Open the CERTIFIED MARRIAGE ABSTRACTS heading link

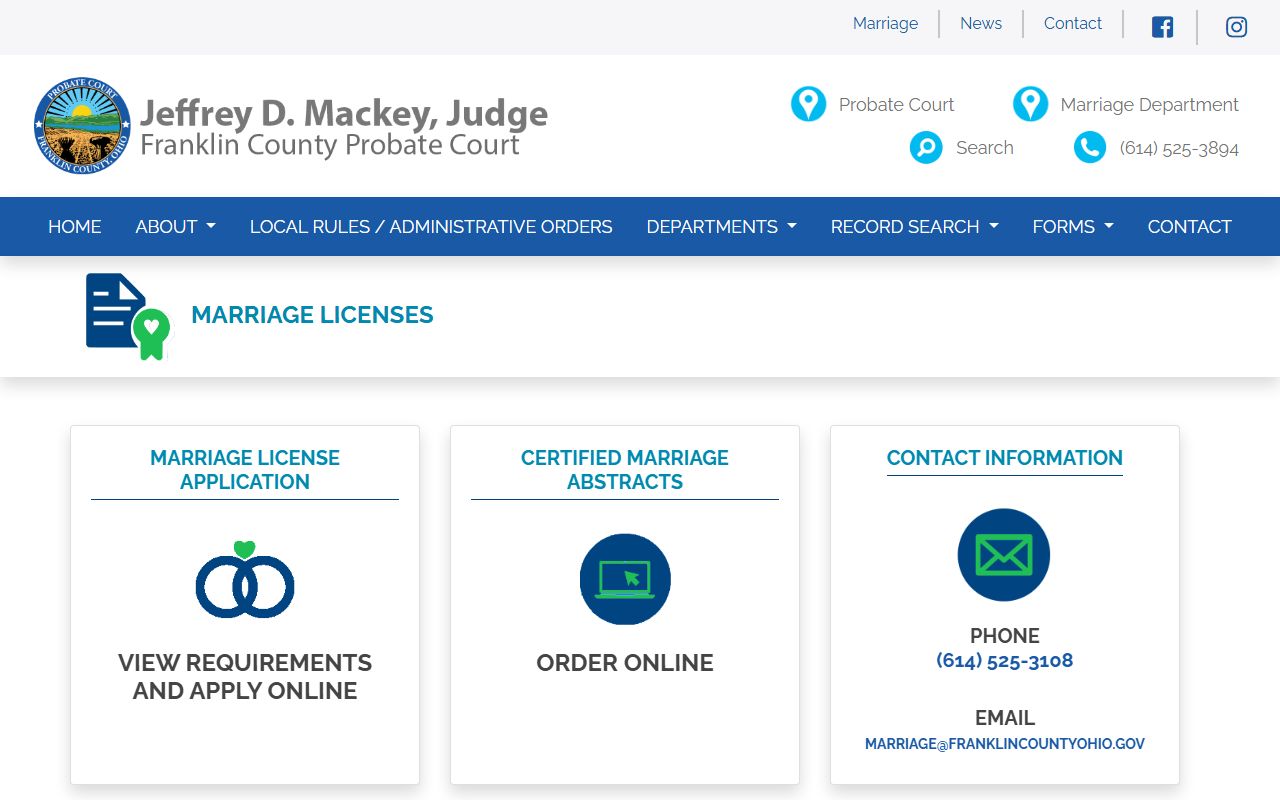(625, 470)
